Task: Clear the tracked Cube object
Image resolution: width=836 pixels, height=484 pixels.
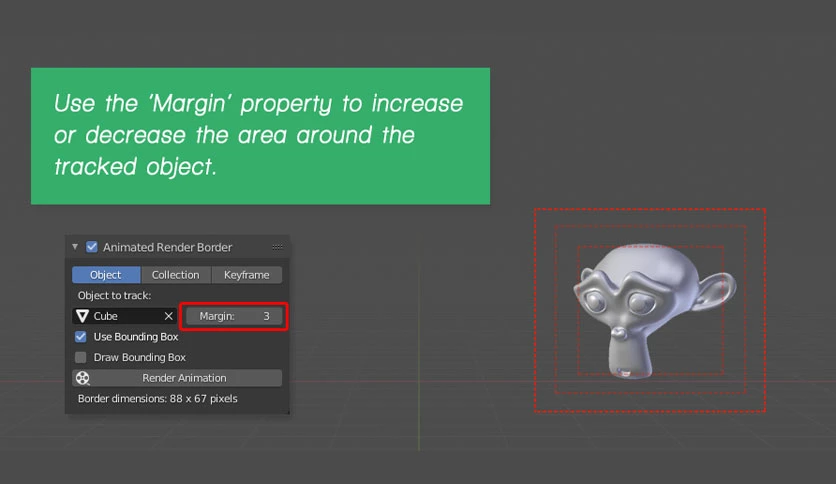Action: coord(168,316)
